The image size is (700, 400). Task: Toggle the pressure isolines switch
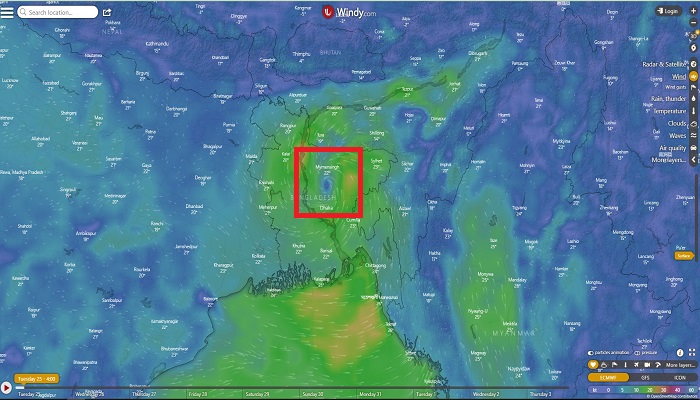tap(637, 353)
